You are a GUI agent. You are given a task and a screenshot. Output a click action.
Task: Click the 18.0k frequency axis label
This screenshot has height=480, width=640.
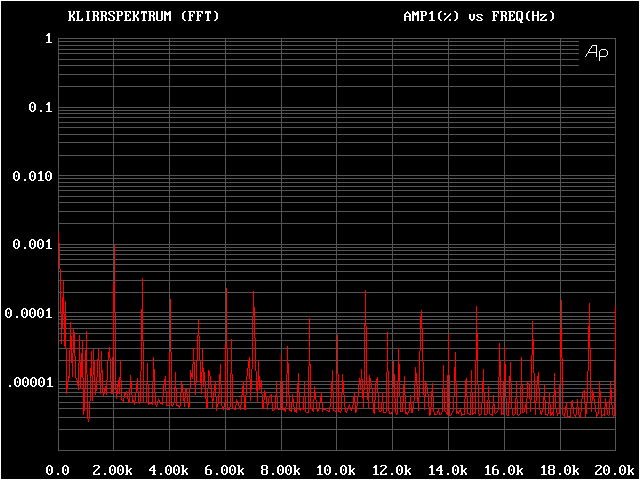(x=561, y=469)
